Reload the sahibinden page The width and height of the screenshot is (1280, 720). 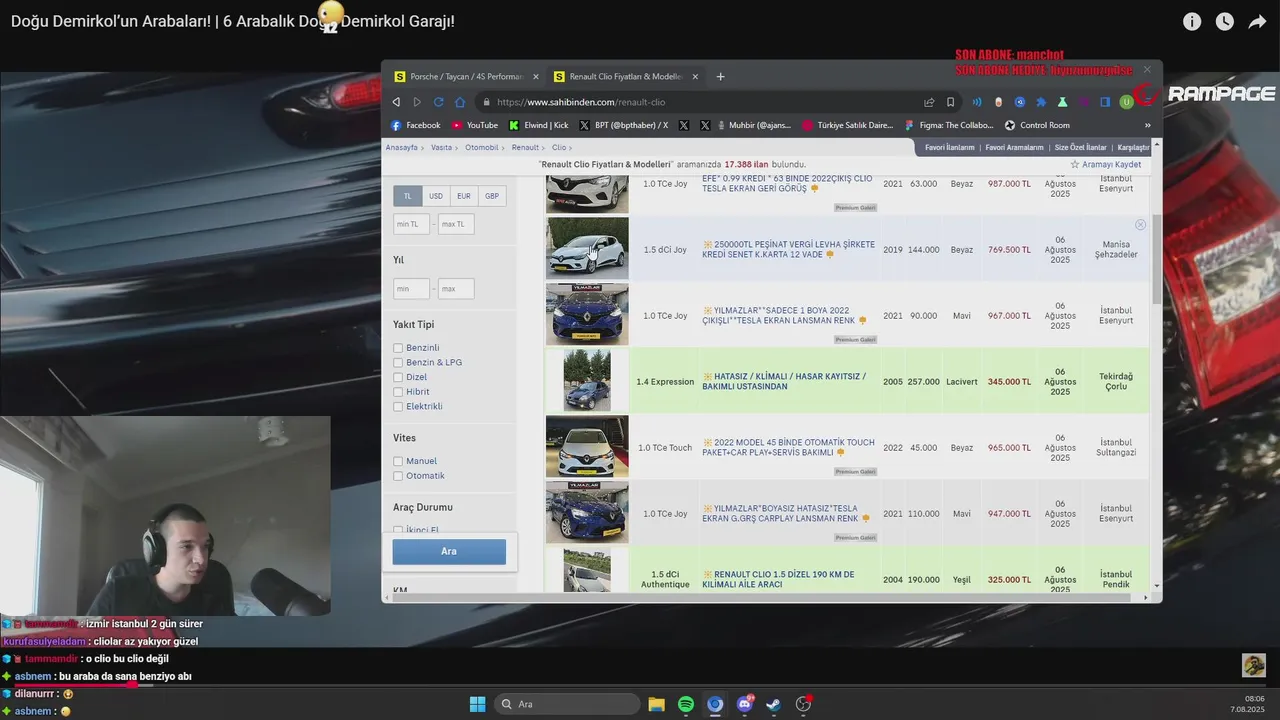(x=438, y=102)
